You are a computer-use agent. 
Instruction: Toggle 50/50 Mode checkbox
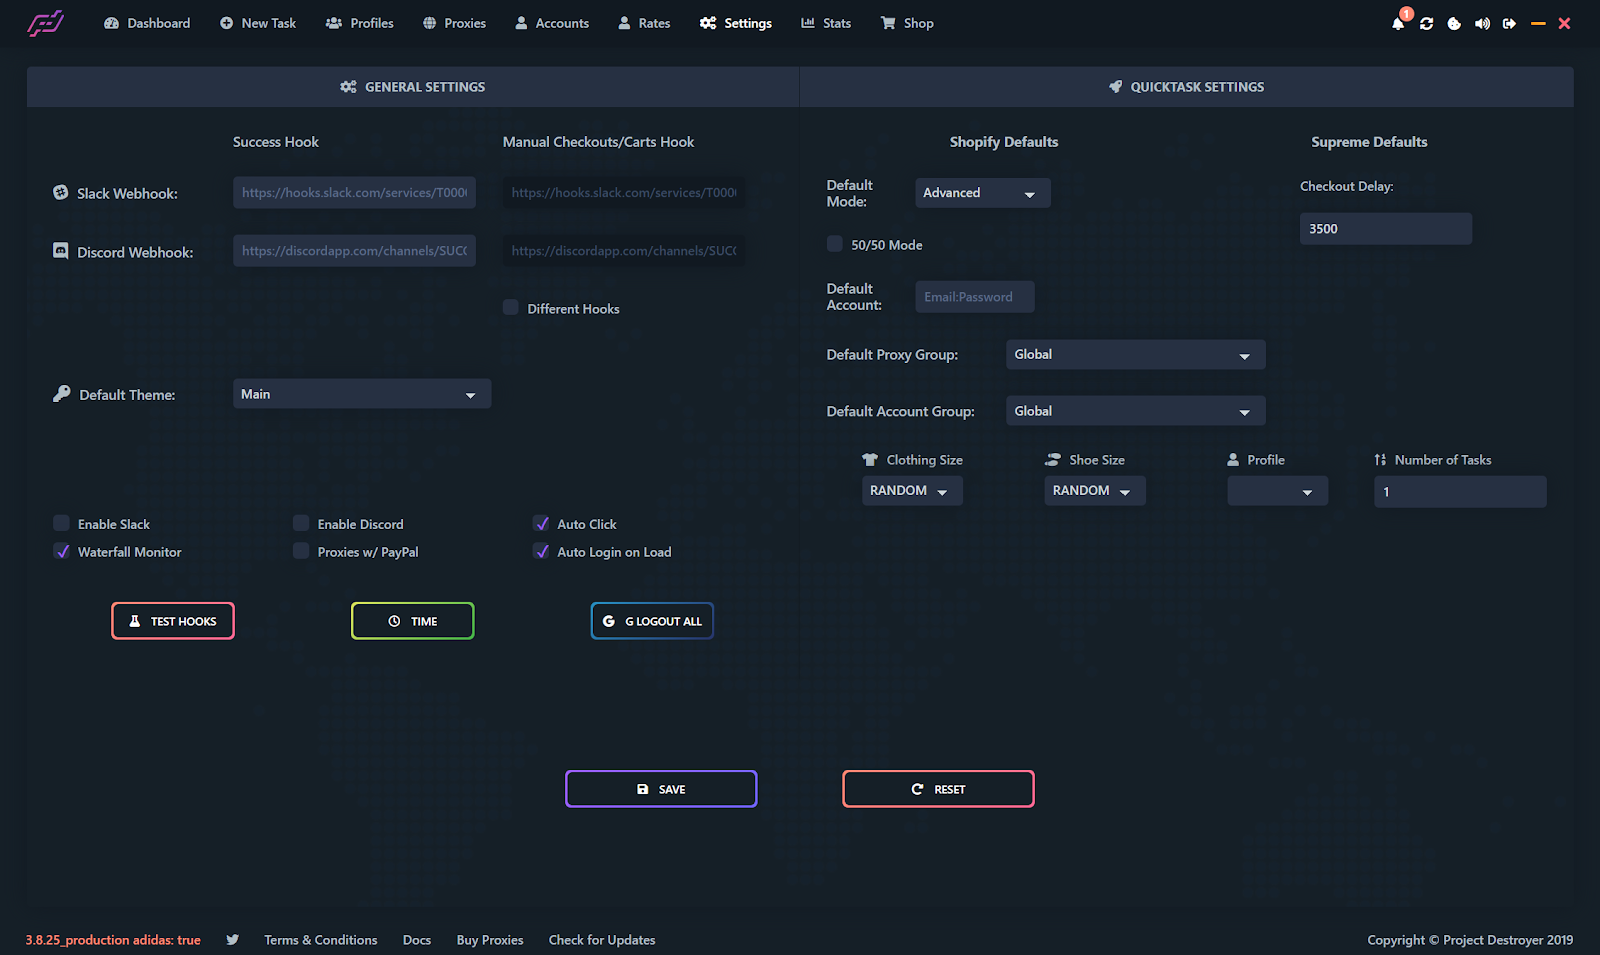tap(835, 244)
